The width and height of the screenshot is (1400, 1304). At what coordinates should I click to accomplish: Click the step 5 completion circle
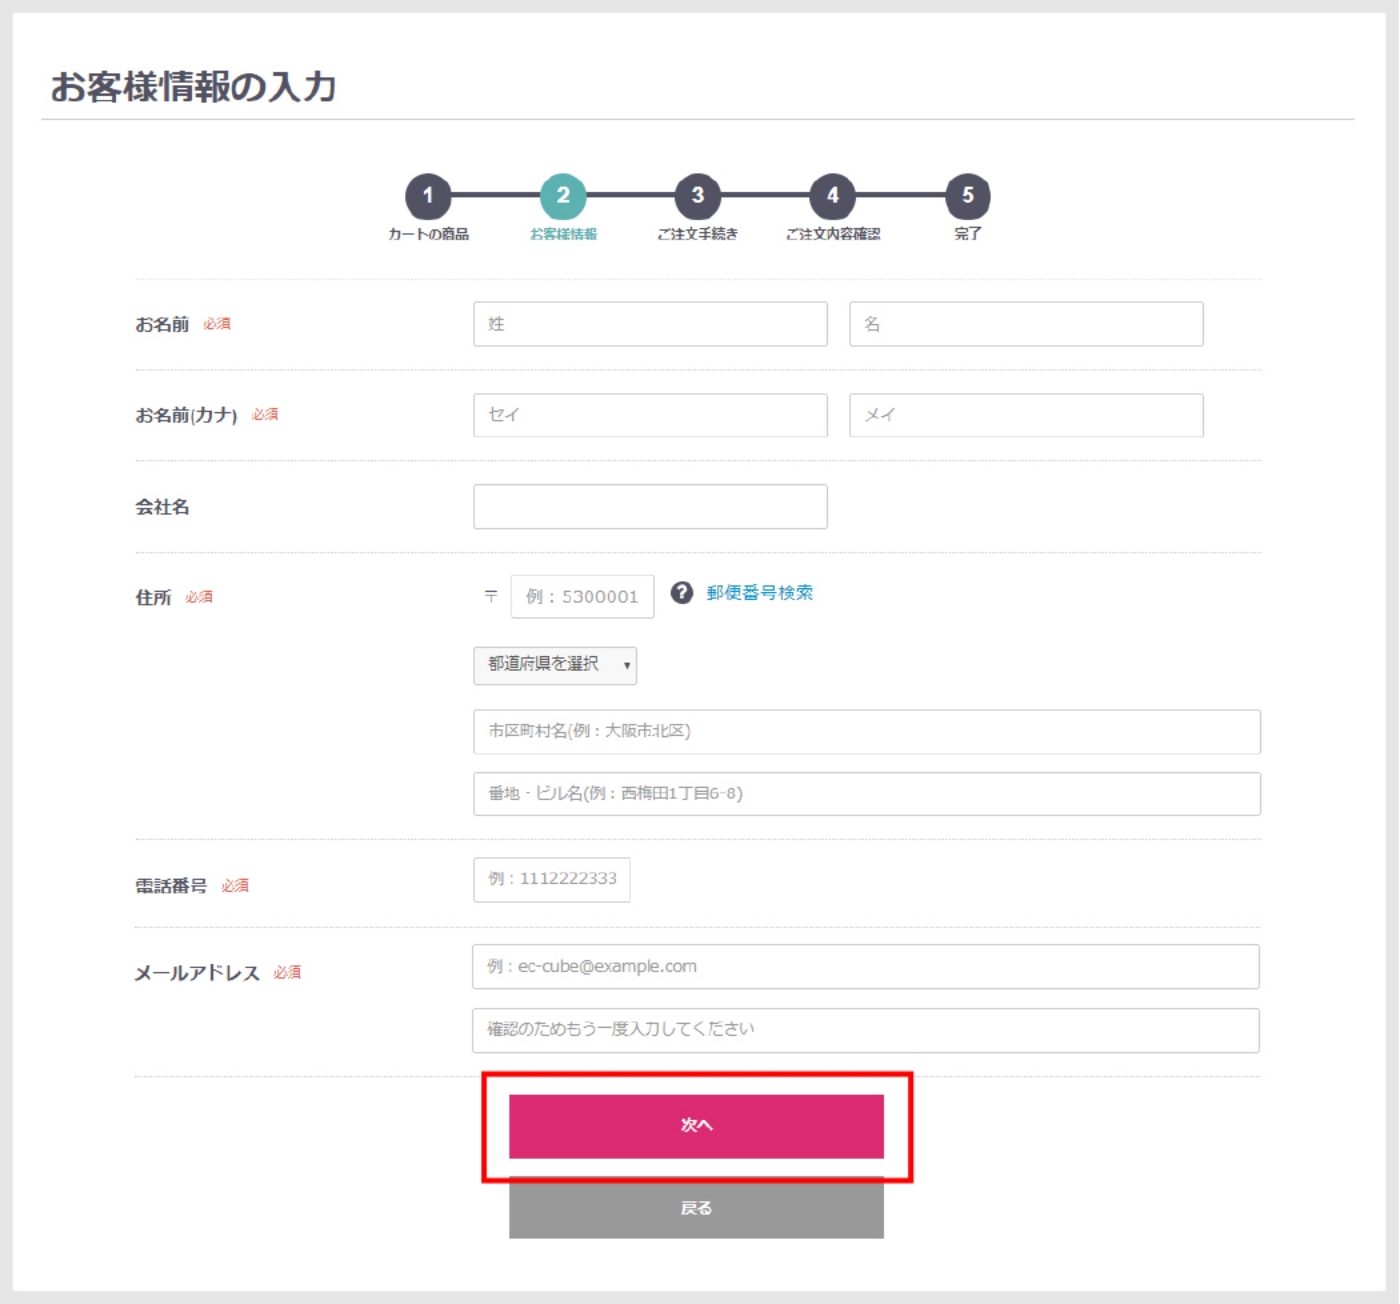pyautogui.click(x=967, y=196)
